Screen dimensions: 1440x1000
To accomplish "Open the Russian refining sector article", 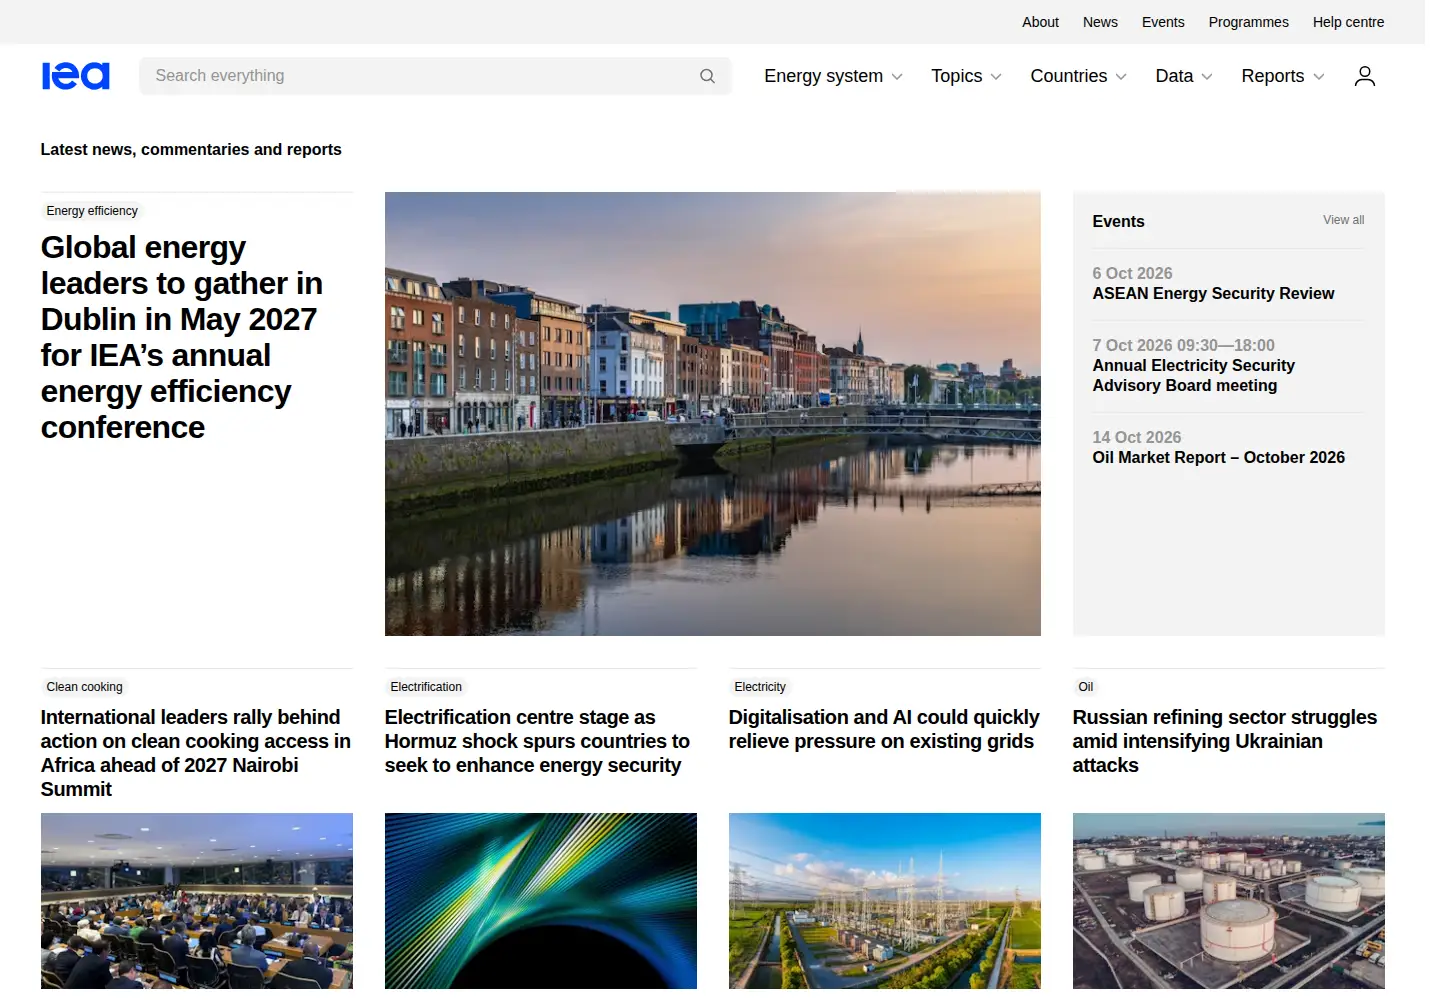I will coord(1225,741).
